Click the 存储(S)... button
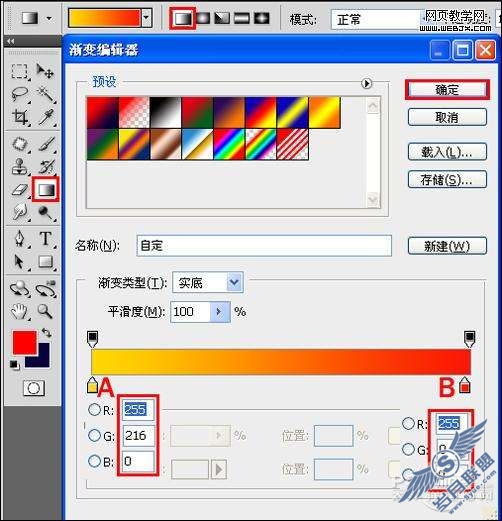 pyautogui.click(x=447, y=180)
